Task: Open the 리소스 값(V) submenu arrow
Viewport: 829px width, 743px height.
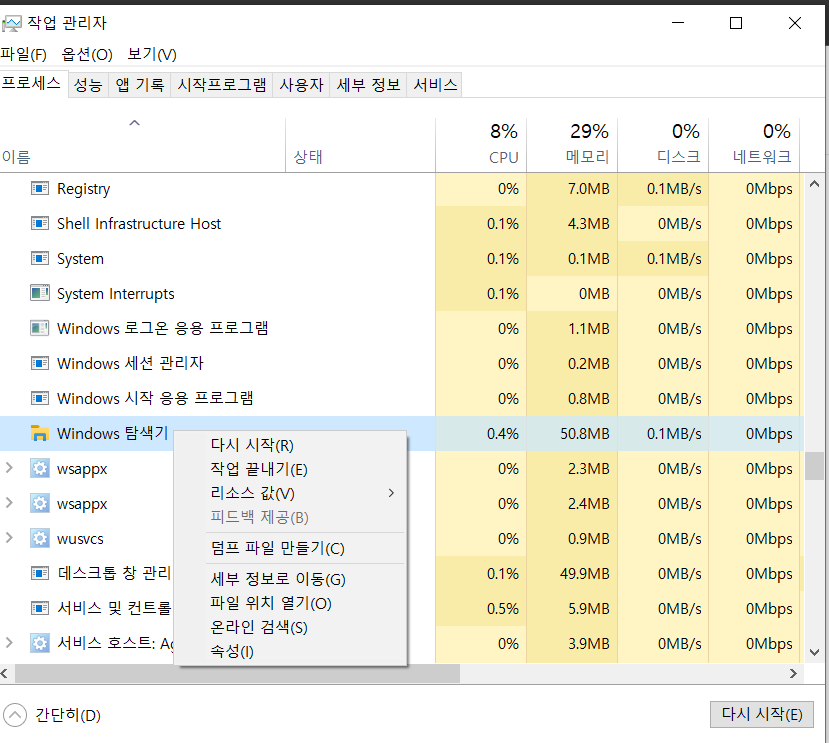Action: [x=391, y=493]
